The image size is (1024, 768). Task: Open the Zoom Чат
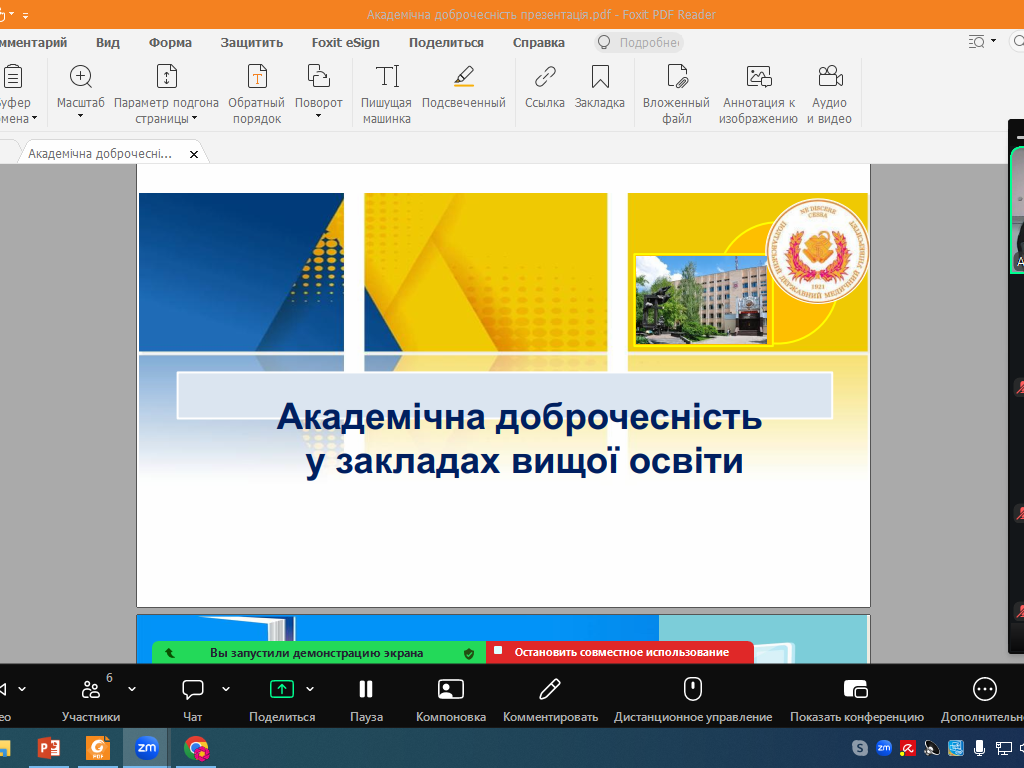click(193, 697)
